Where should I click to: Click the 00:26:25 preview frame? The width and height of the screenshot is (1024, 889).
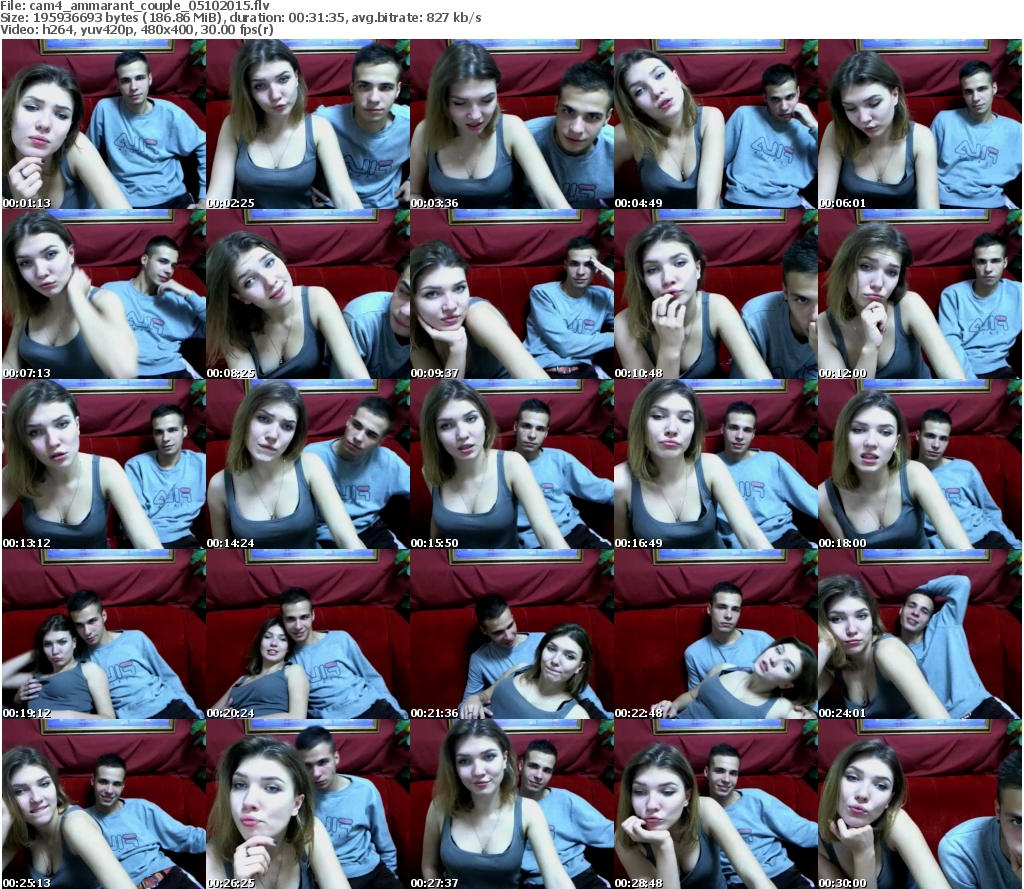[x=308, y=804]
